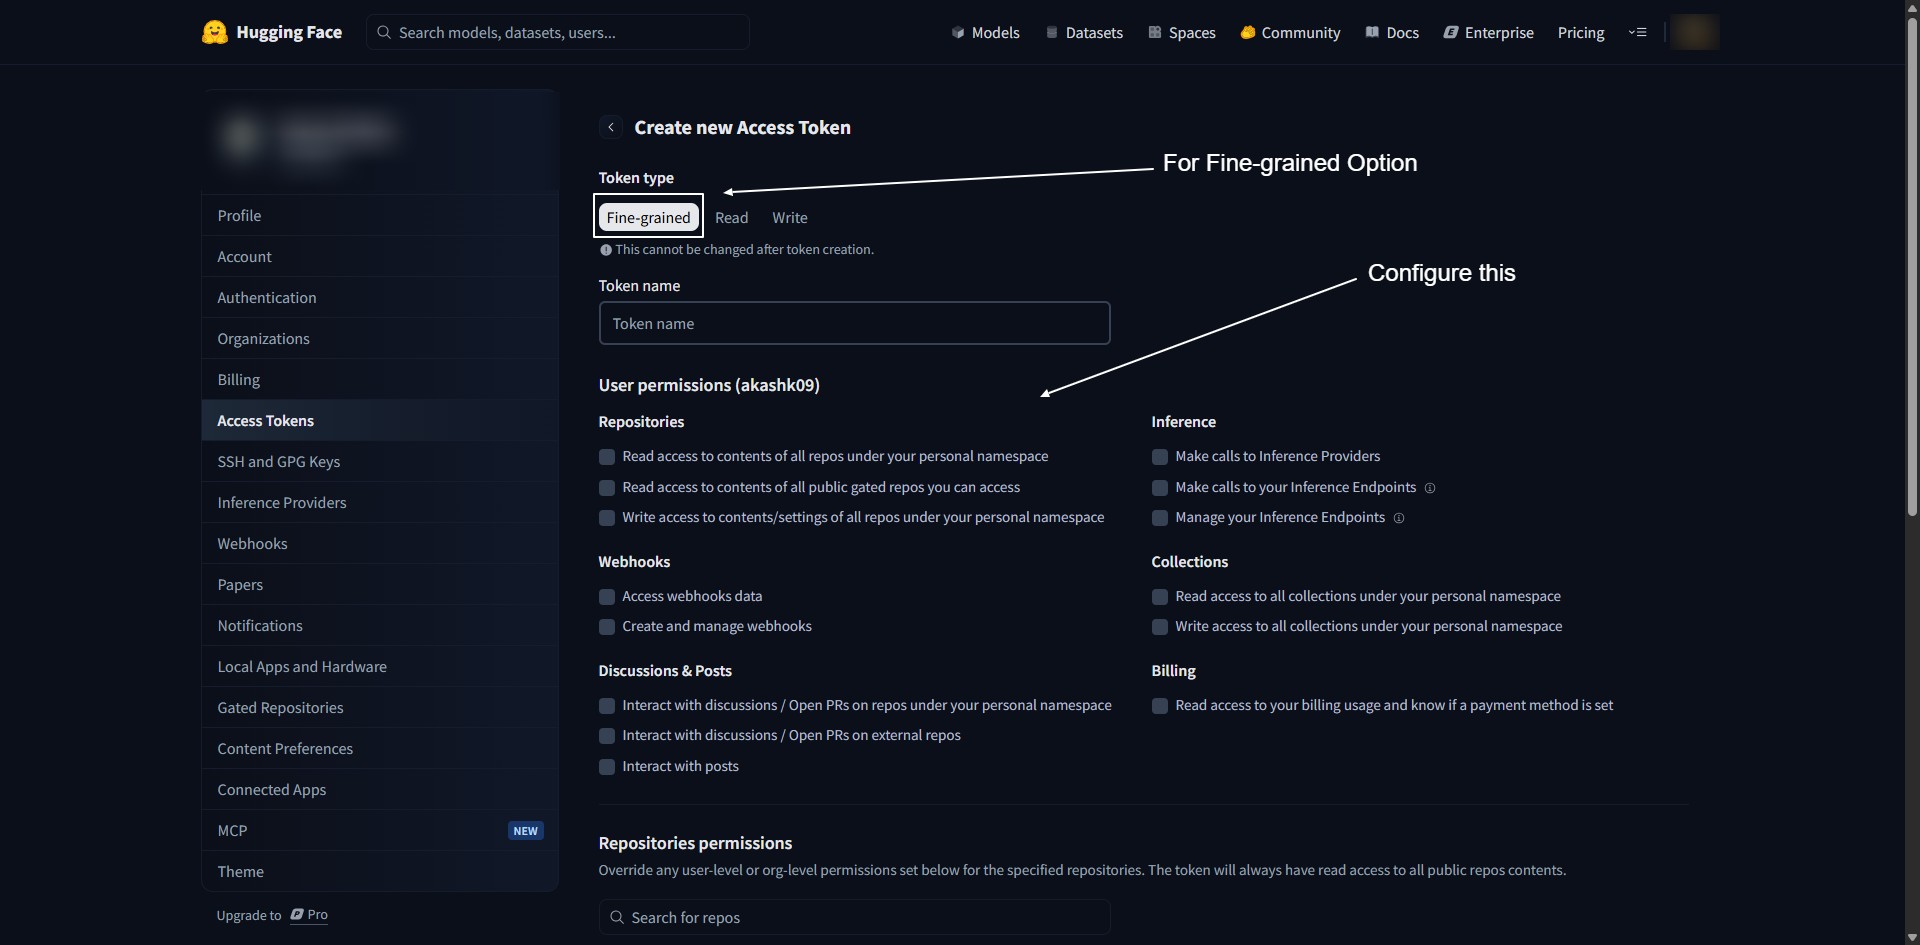
Task: Open Content Preferences settings
Action: click(x=380, y=748)
